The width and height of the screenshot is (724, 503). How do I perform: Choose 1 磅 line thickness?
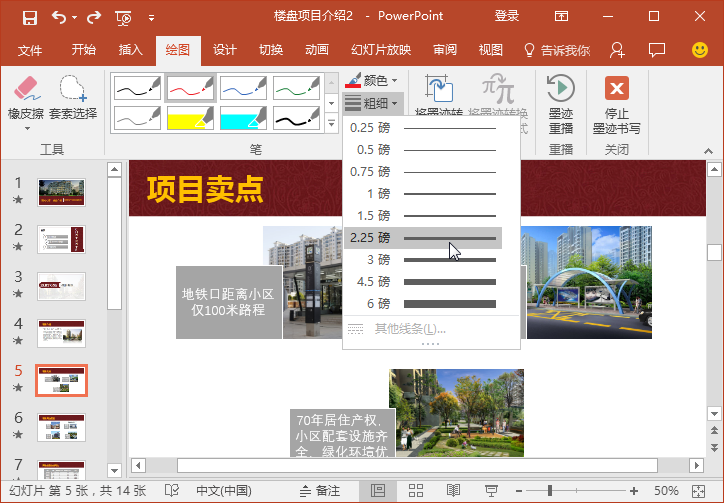(423, 194)
